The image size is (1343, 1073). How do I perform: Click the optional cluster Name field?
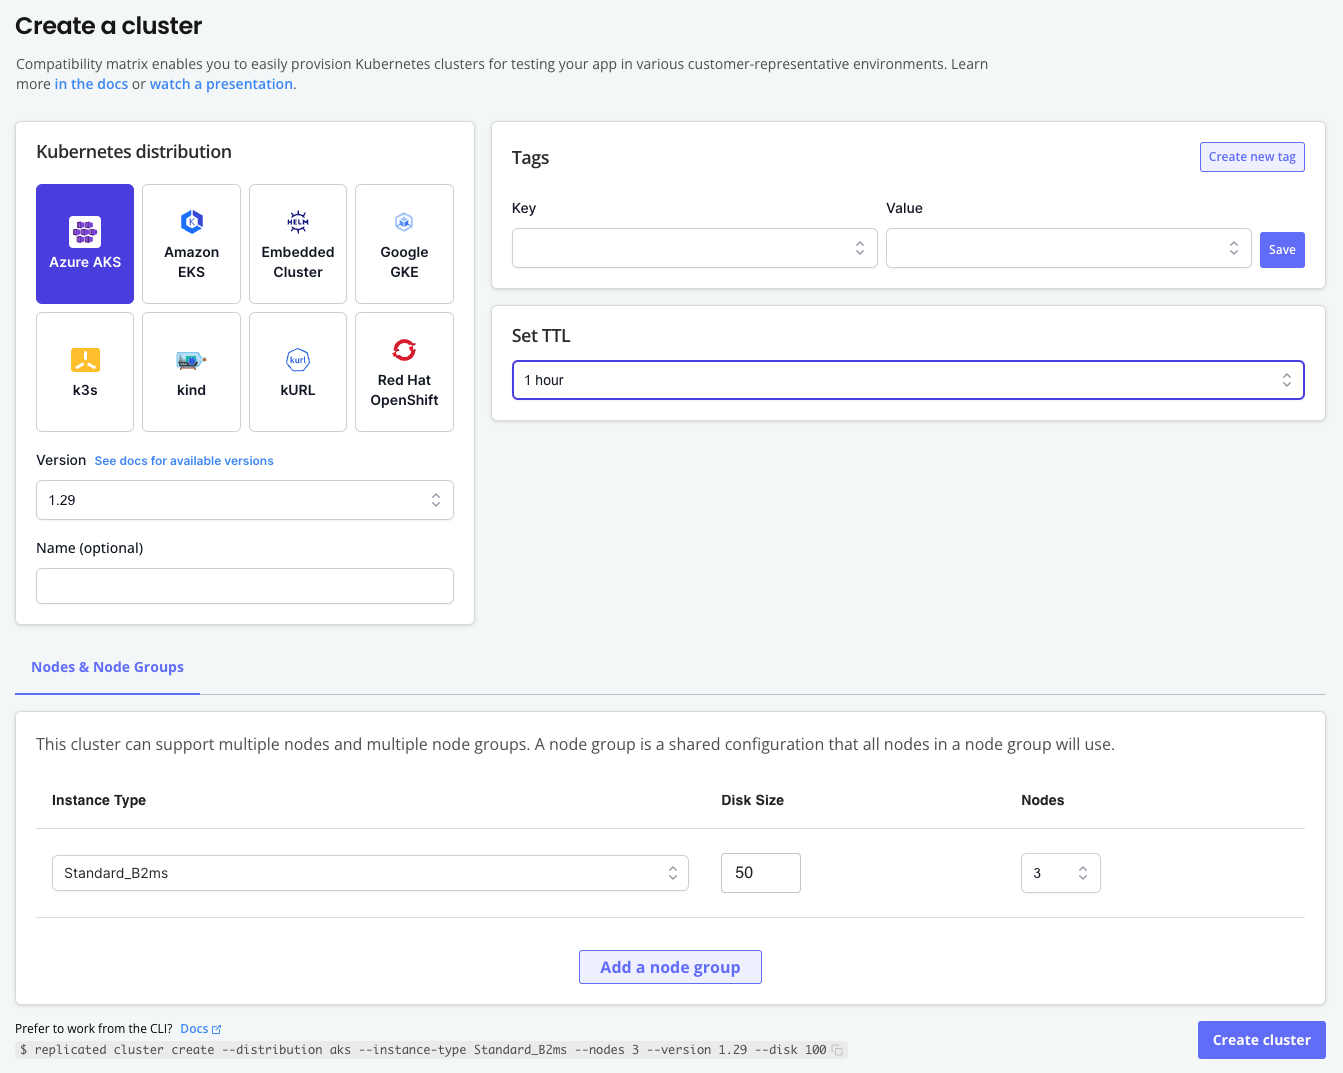click(244, 586)
